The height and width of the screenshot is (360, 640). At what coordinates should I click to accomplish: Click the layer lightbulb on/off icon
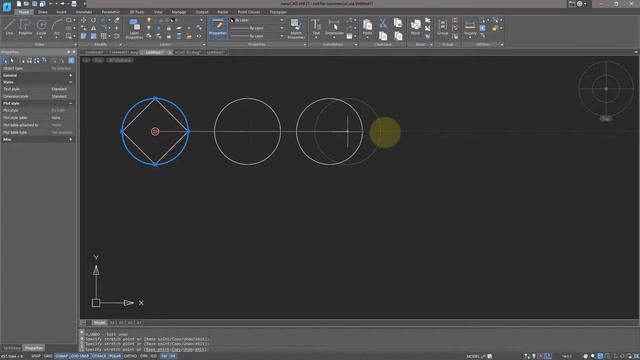[149, 20]
